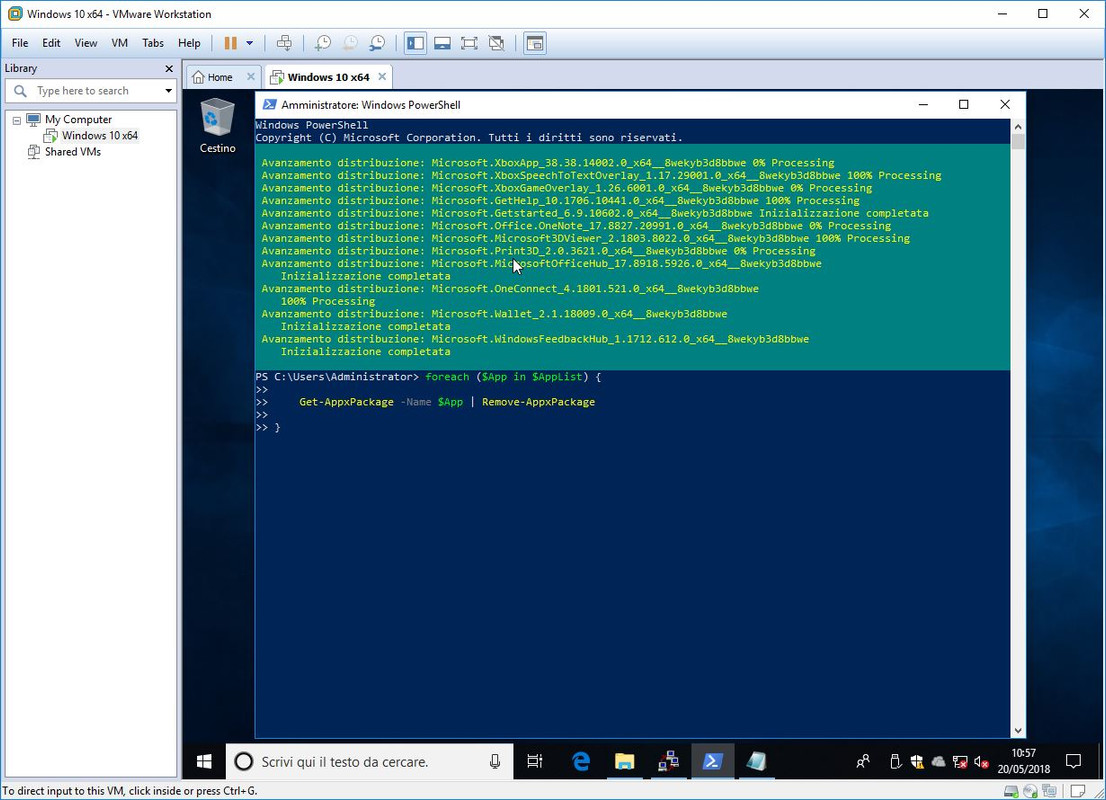The height and width of the screenshot is (800, 1106).
Task: Toggle Unity mode icon in the toolbar
Action: (497, 43)
